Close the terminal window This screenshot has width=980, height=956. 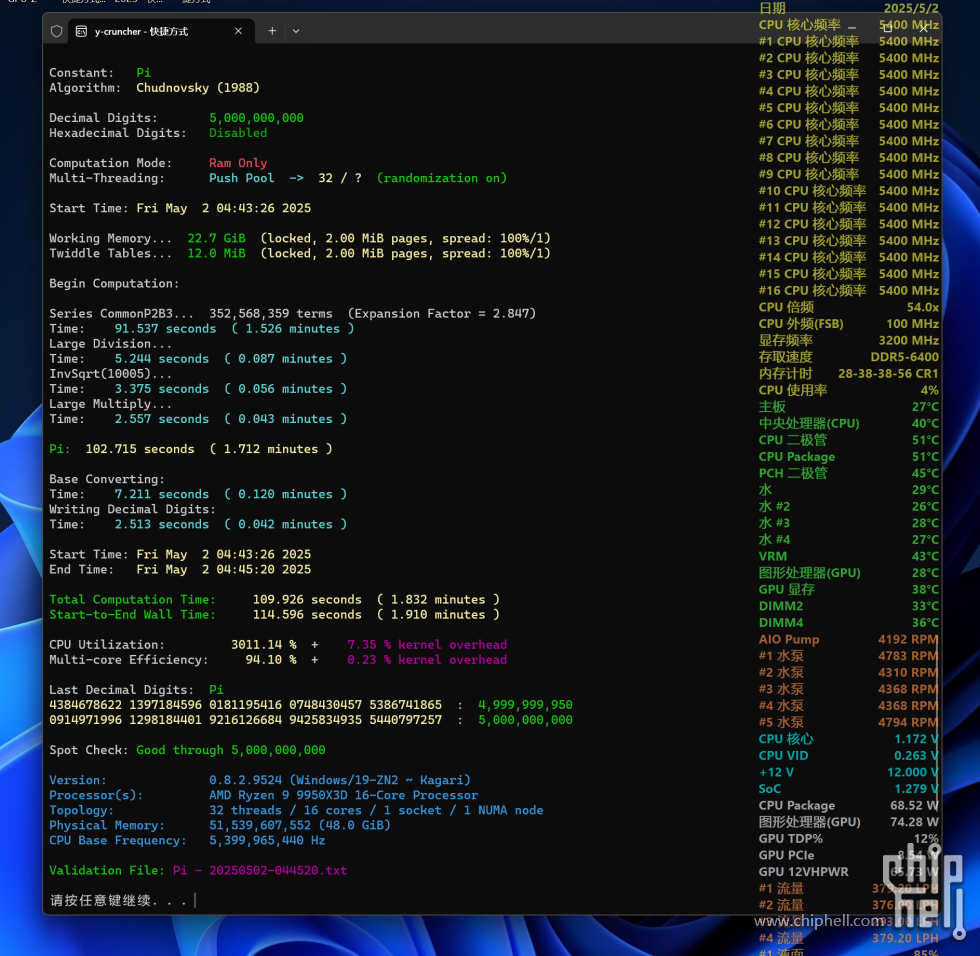pyautogui.click(x=924, y=28)
